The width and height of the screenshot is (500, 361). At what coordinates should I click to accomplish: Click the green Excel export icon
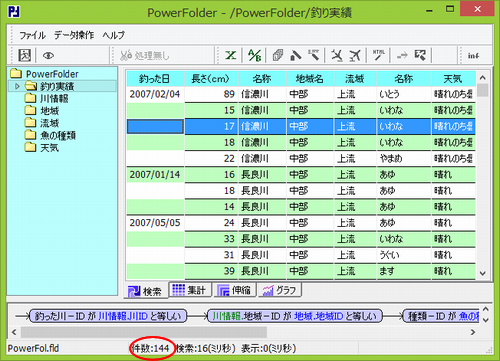[x=231, y=55]
